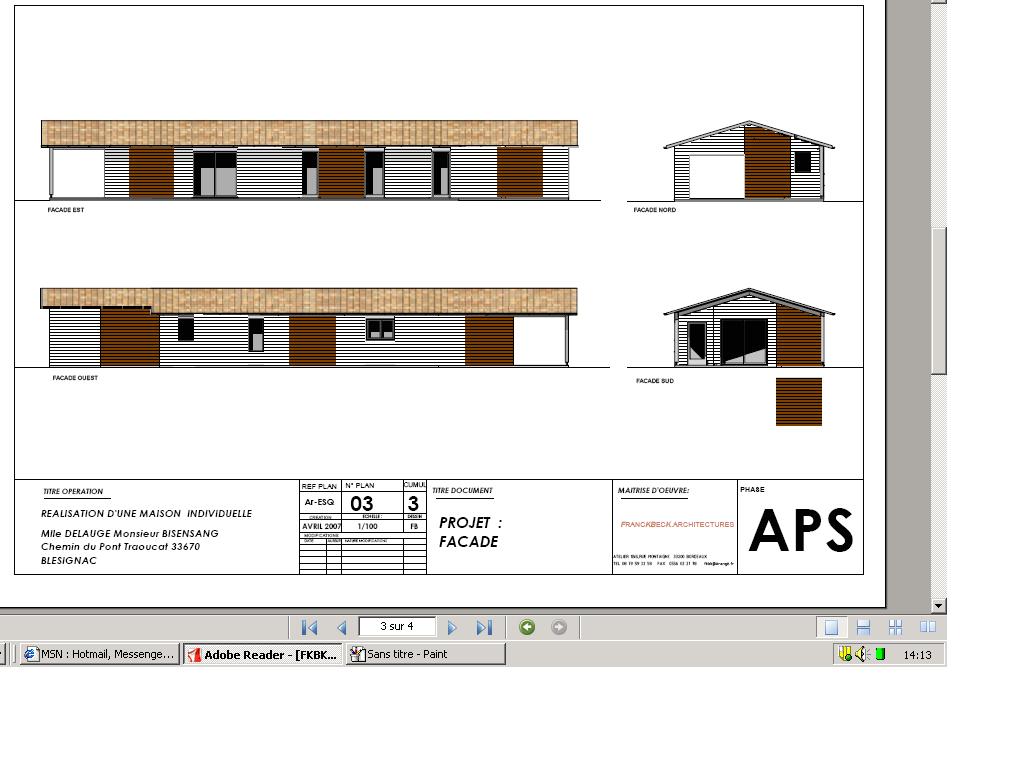Click the brown wood sample square below Facade Sud
Screen dimensions: 1024x768
pos(799,402)
